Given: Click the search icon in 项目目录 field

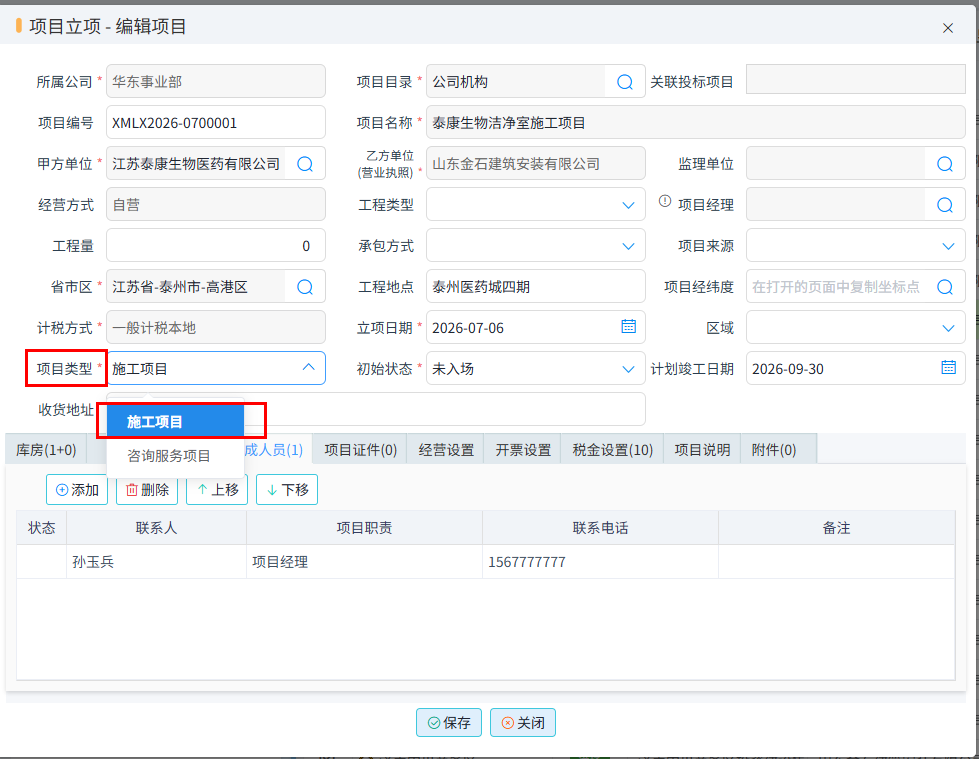Looking at the screenshot, I should click(624, 82).
